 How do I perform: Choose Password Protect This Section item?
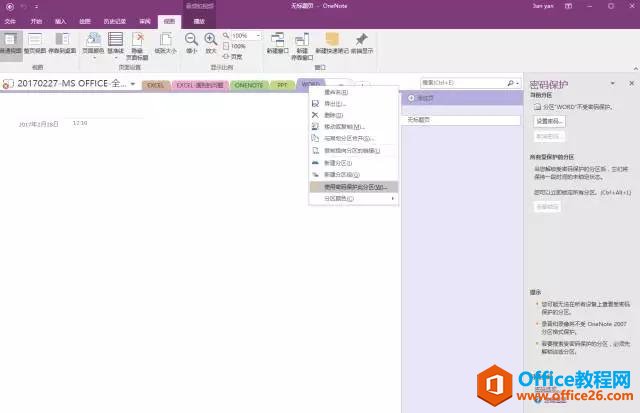pos(354,187)
